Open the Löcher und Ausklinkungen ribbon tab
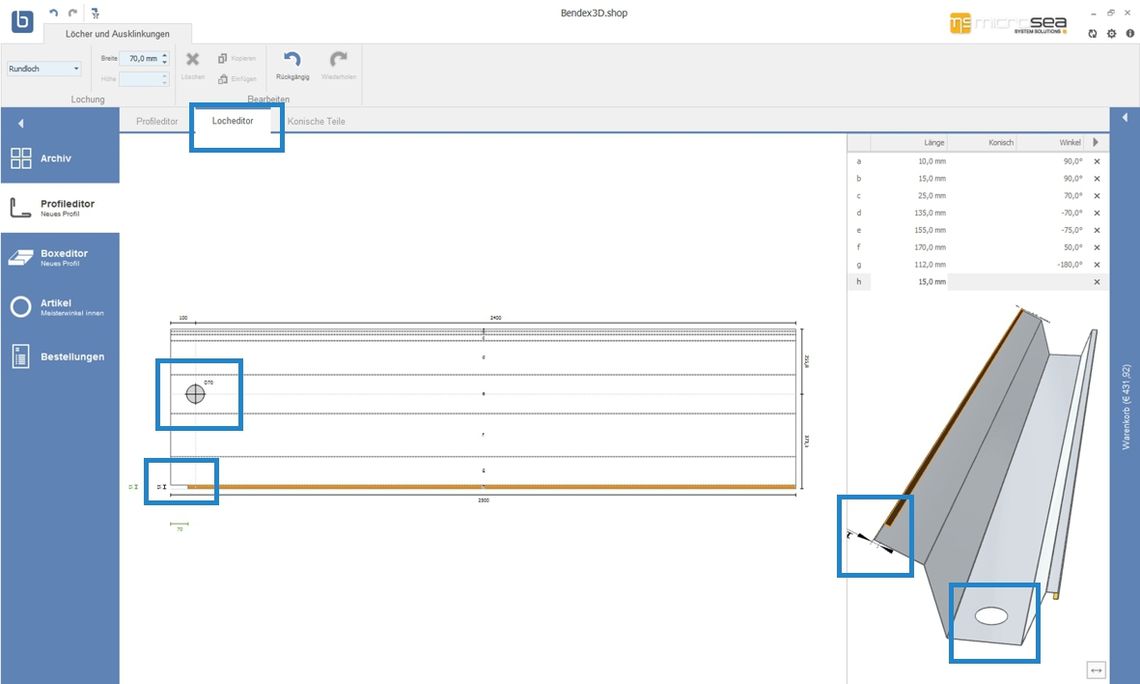Screen dimensions: 1140x684 click(x=118, y=33)
